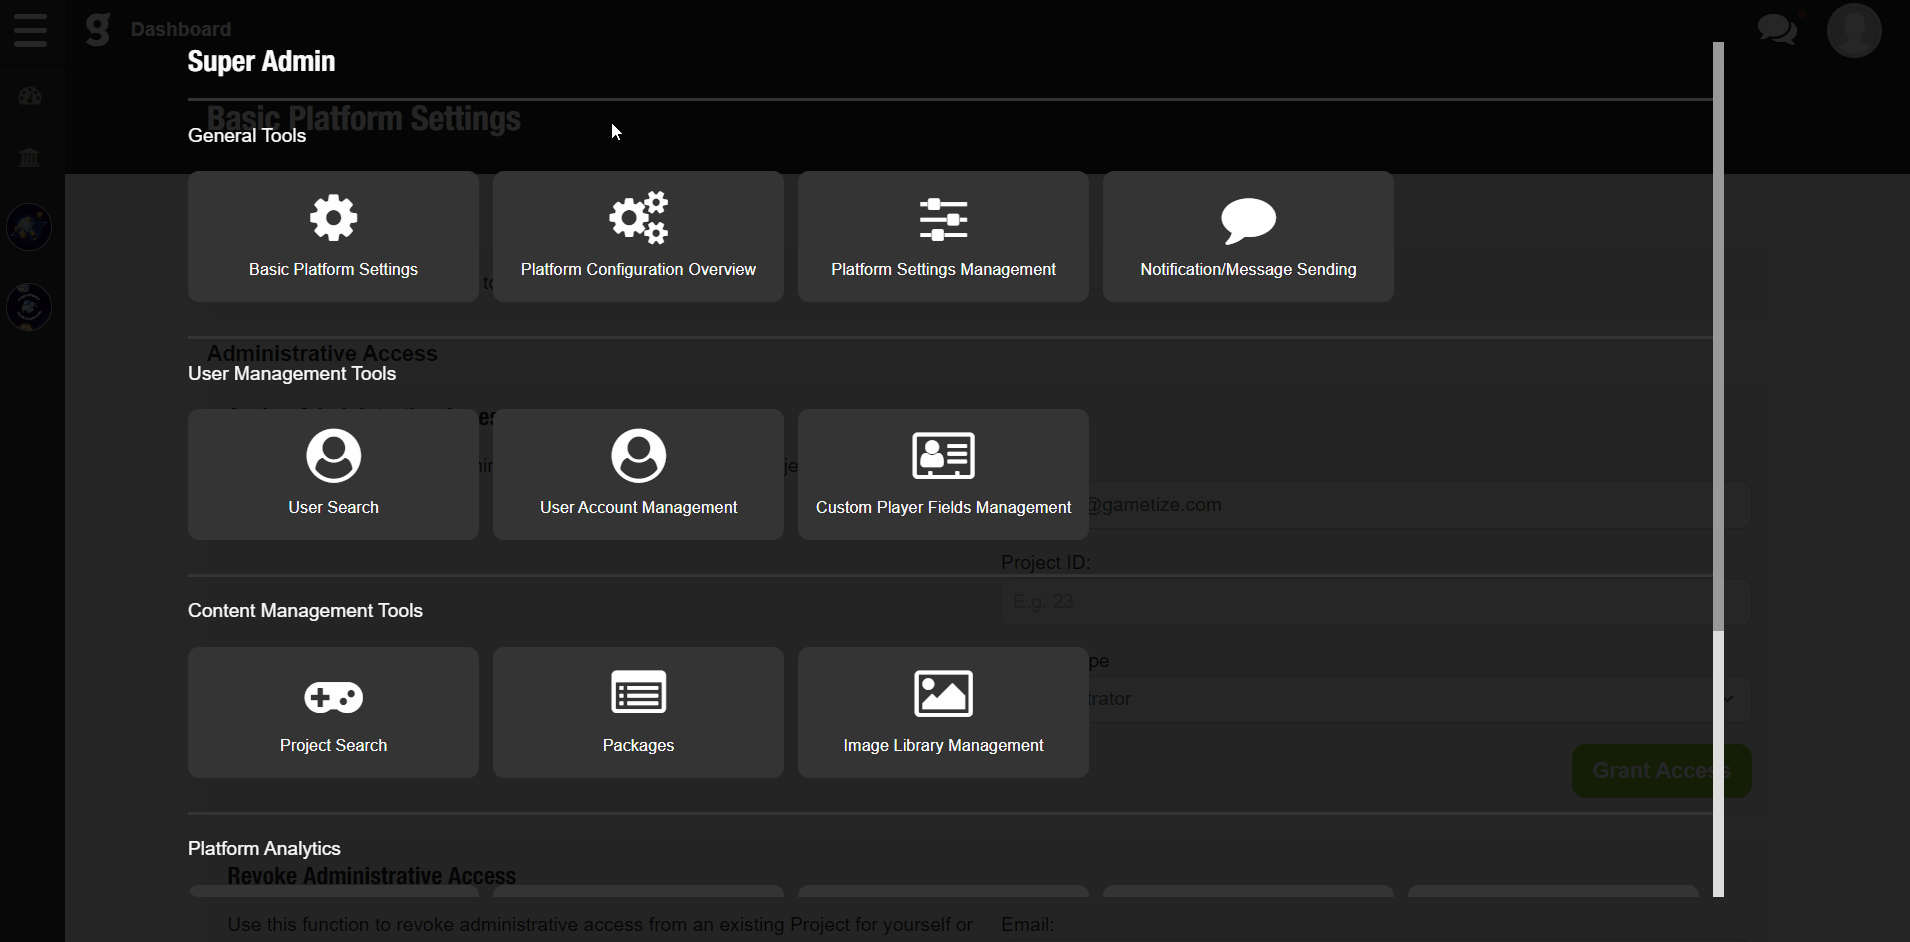
Task: Open Platform Configuration Overview tile
Action: 638,236
